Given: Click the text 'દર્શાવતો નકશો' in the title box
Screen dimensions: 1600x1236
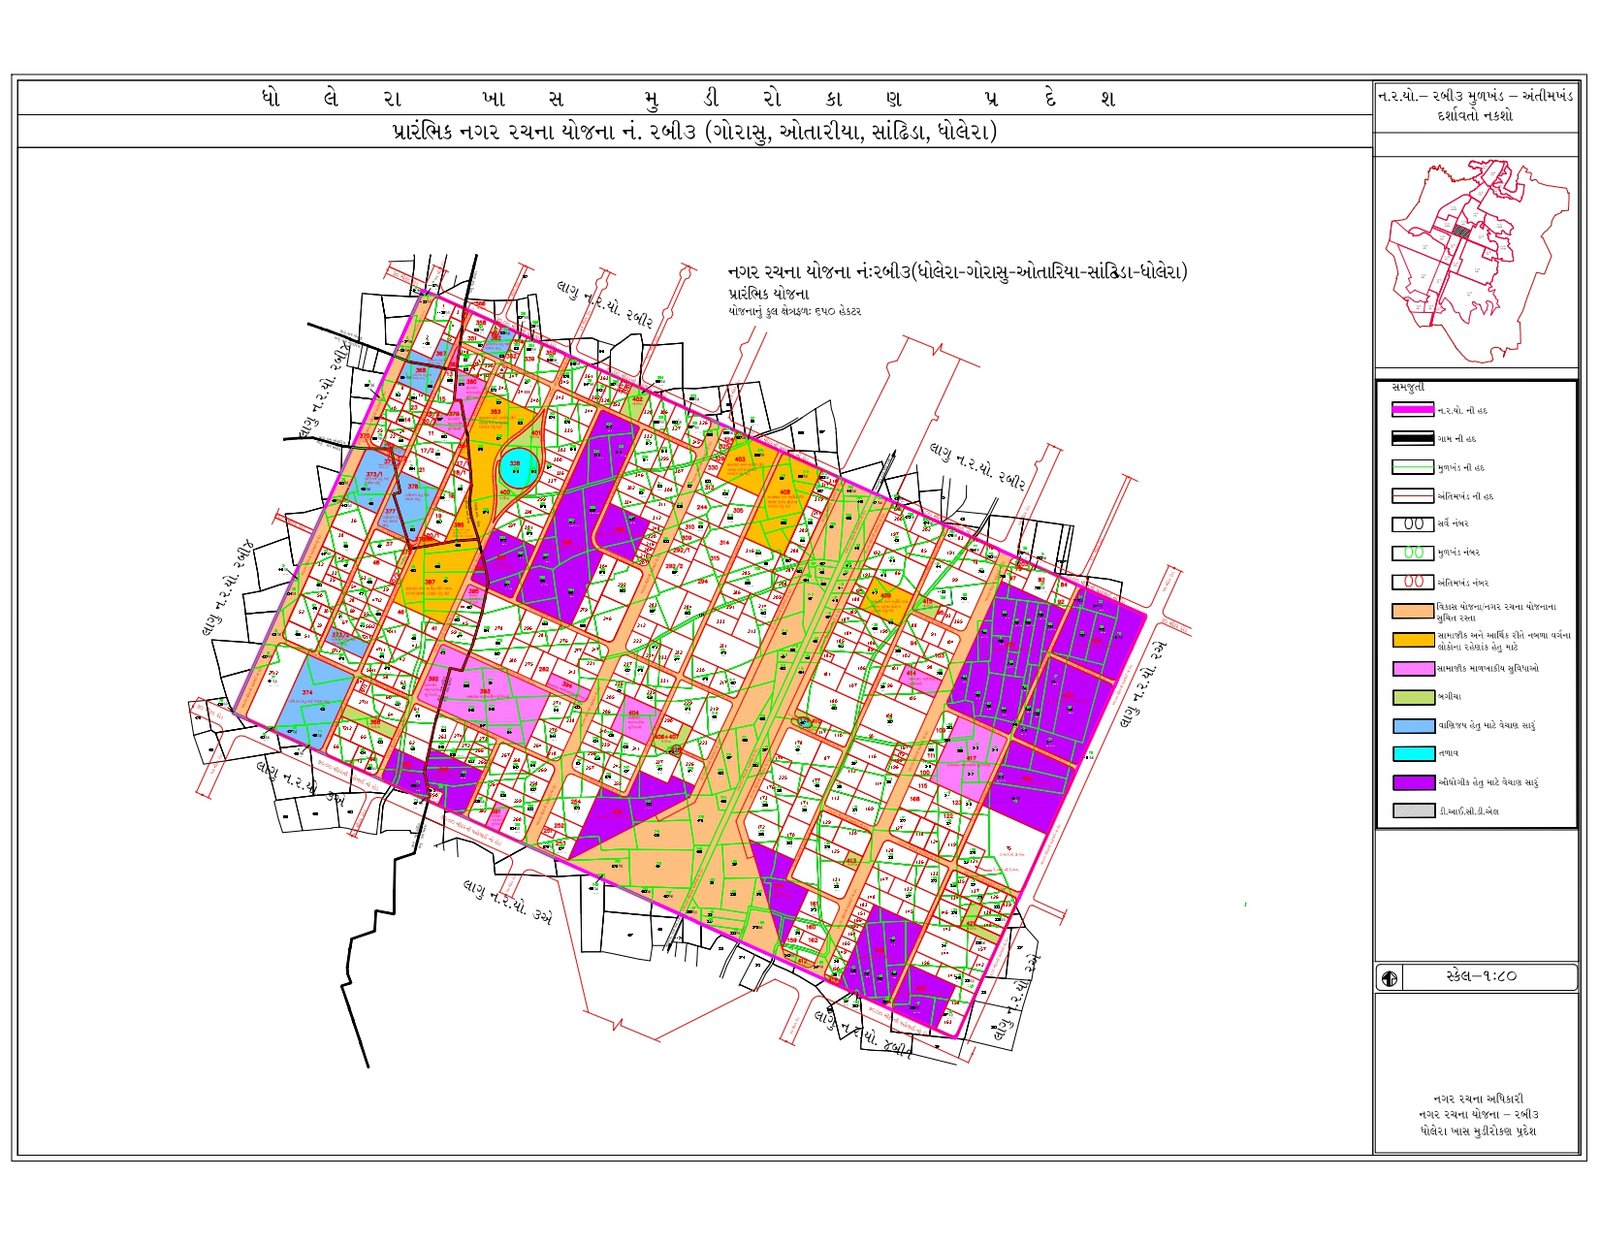Looking at the screenshot, I should tap(1475, 116).
